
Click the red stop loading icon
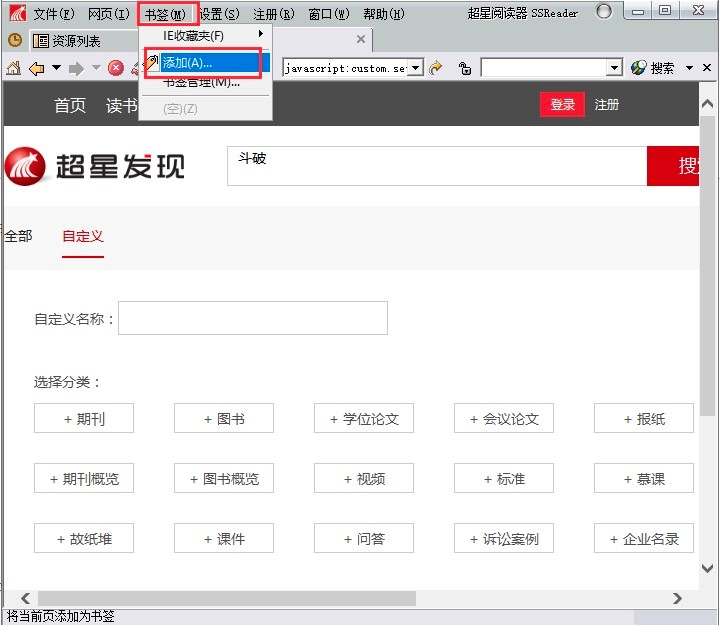point(116,68)
